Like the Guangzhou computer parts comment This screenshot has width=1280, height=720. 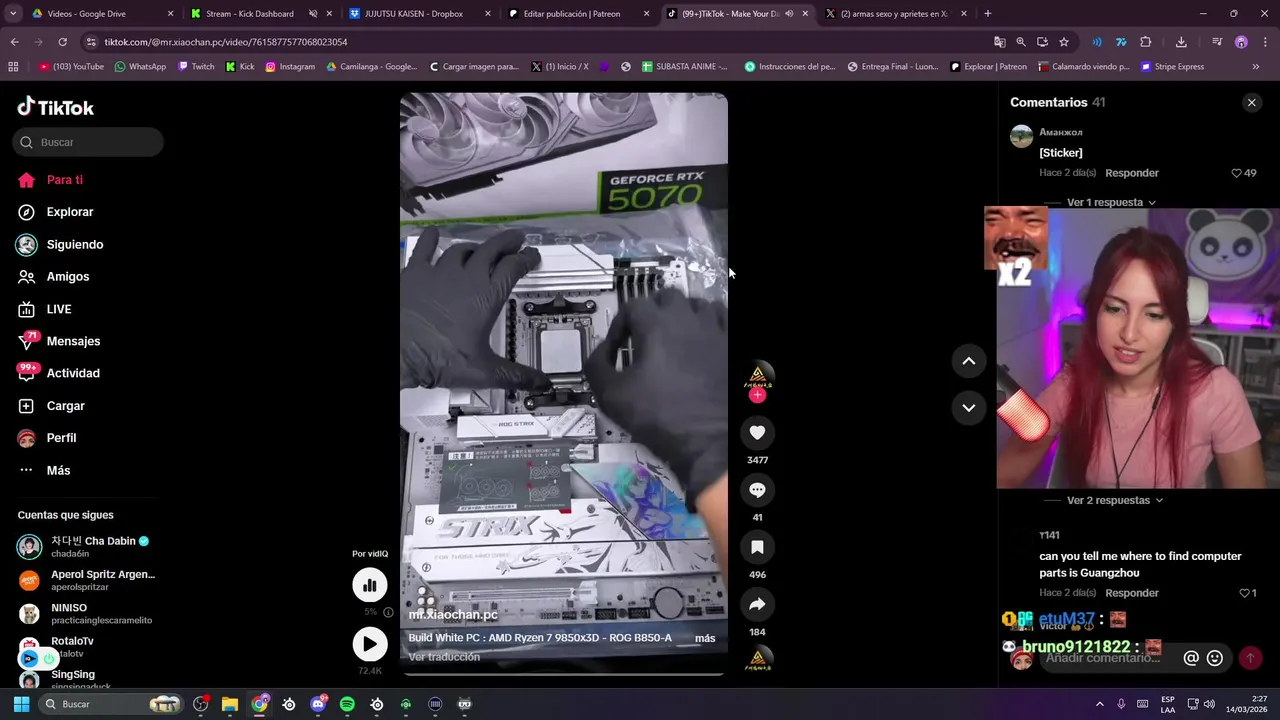point(1245,593)
